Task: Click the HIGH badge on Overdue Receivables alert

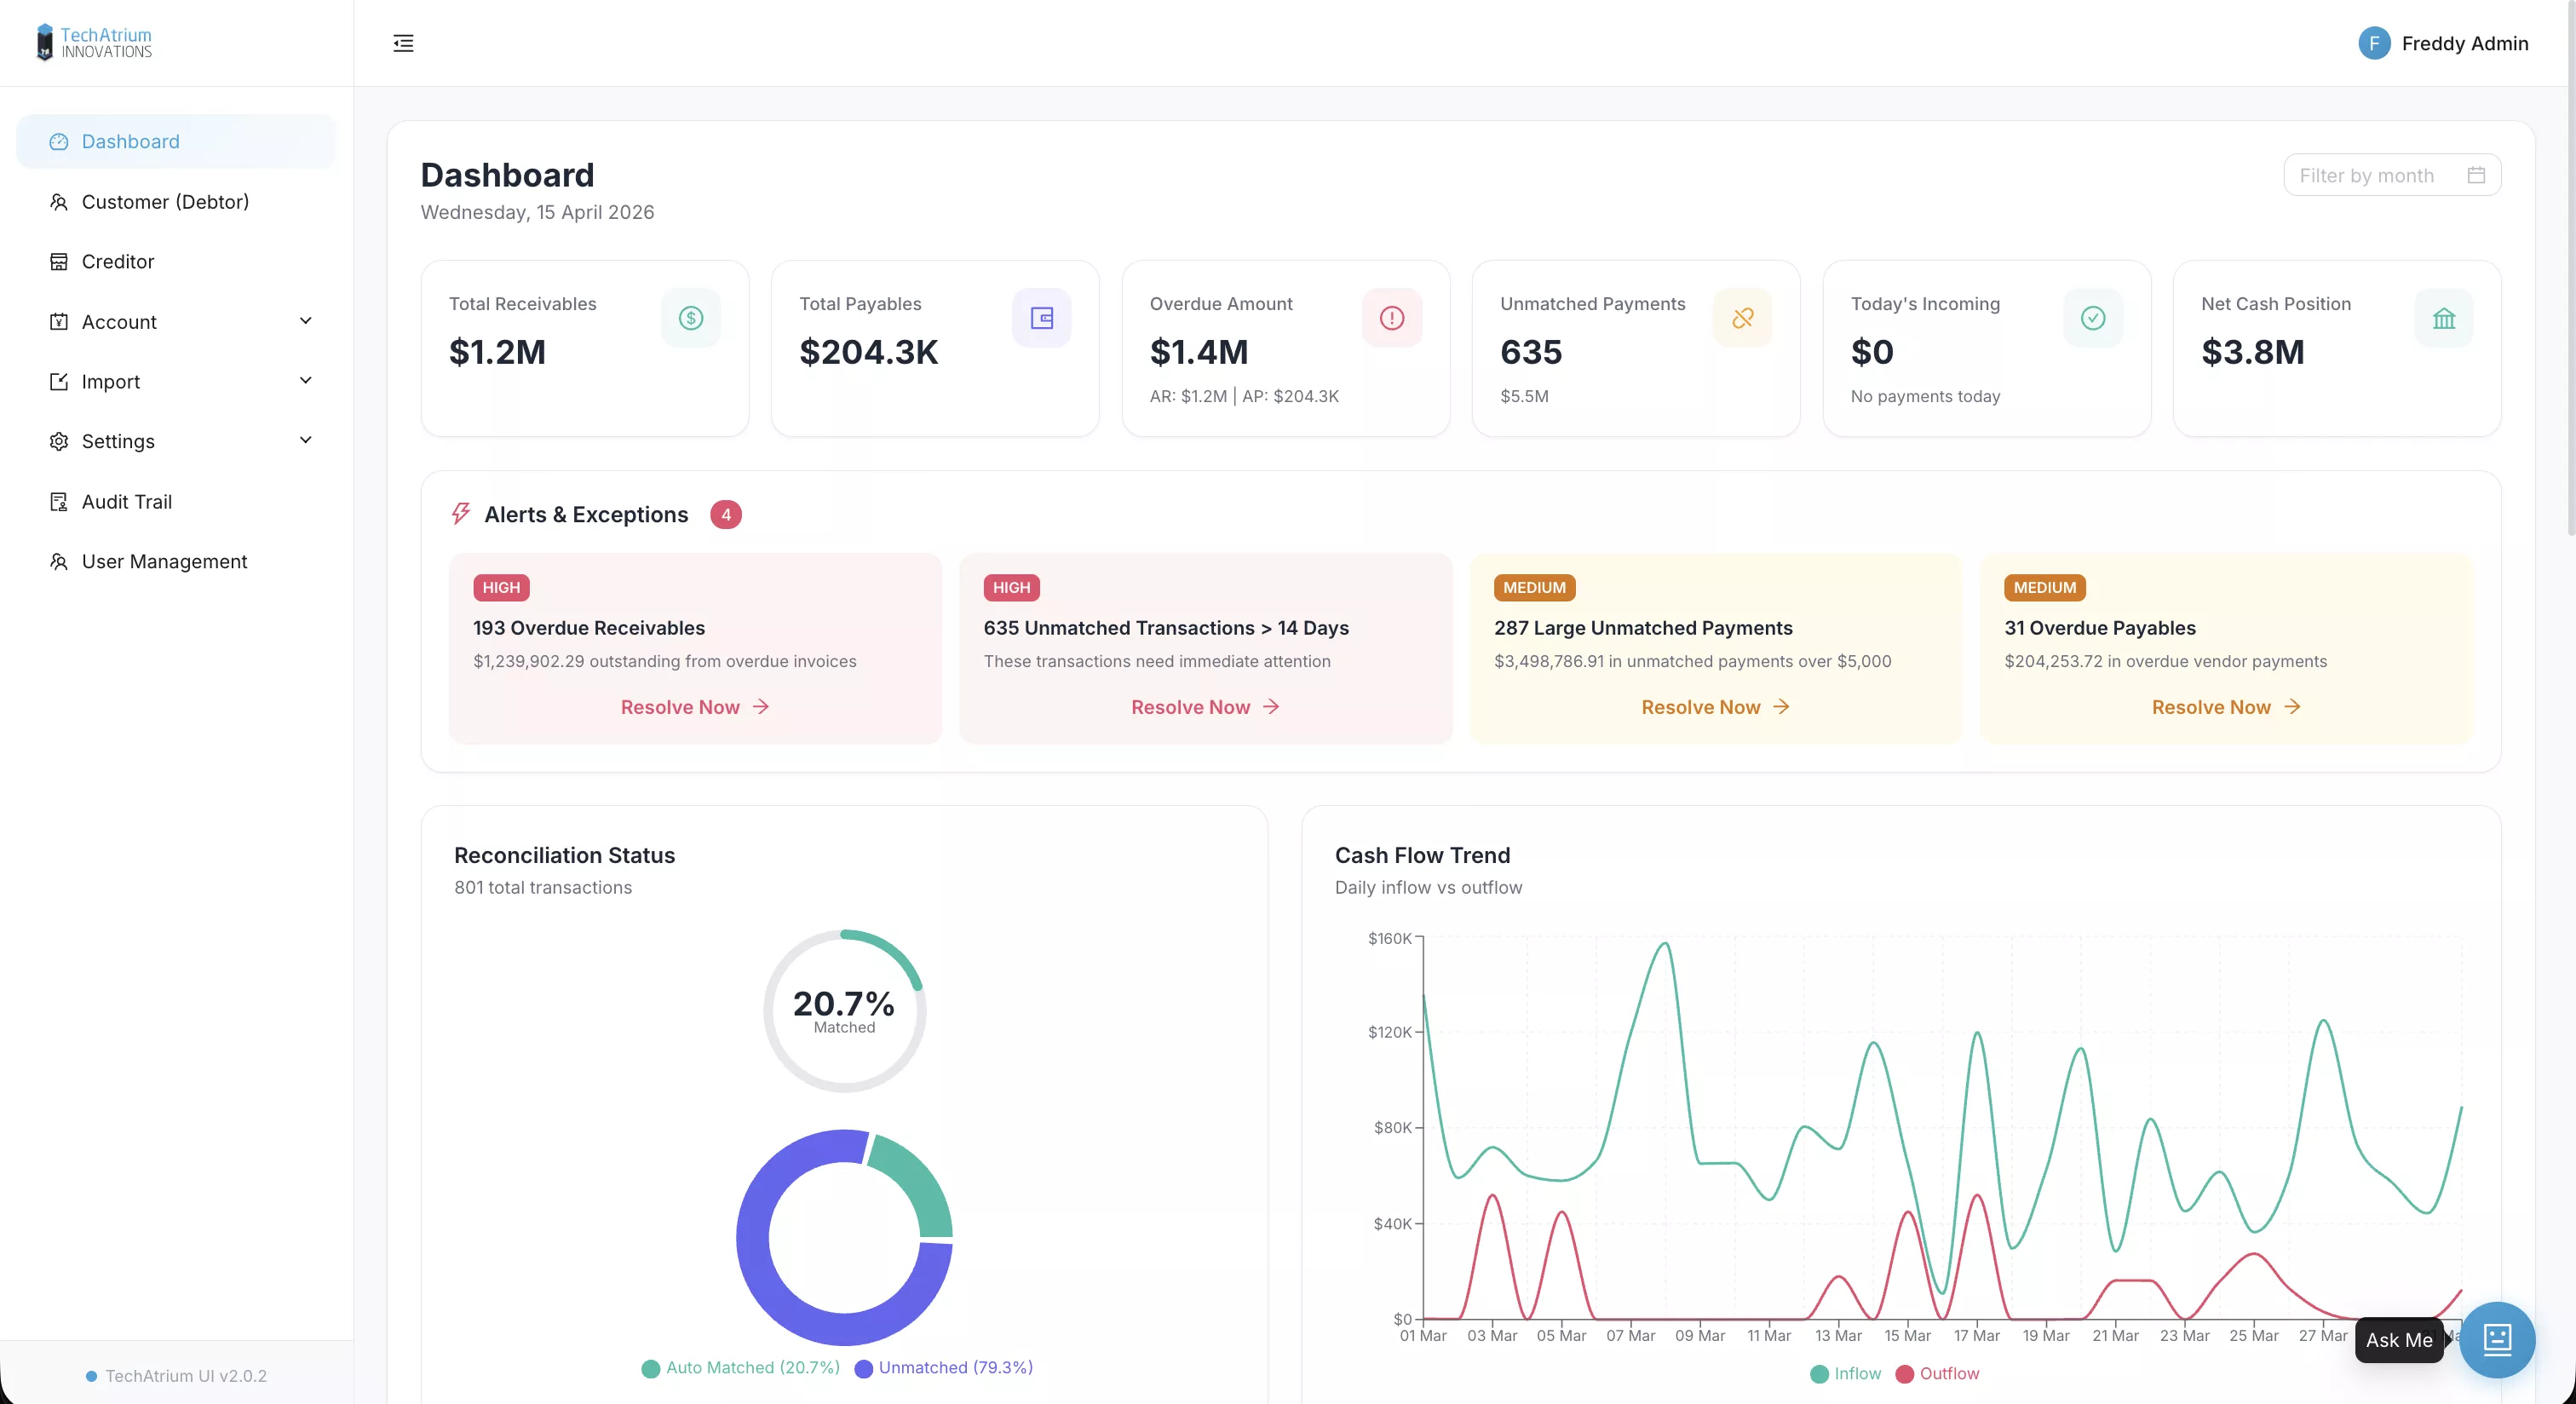Action: (501, 588)
